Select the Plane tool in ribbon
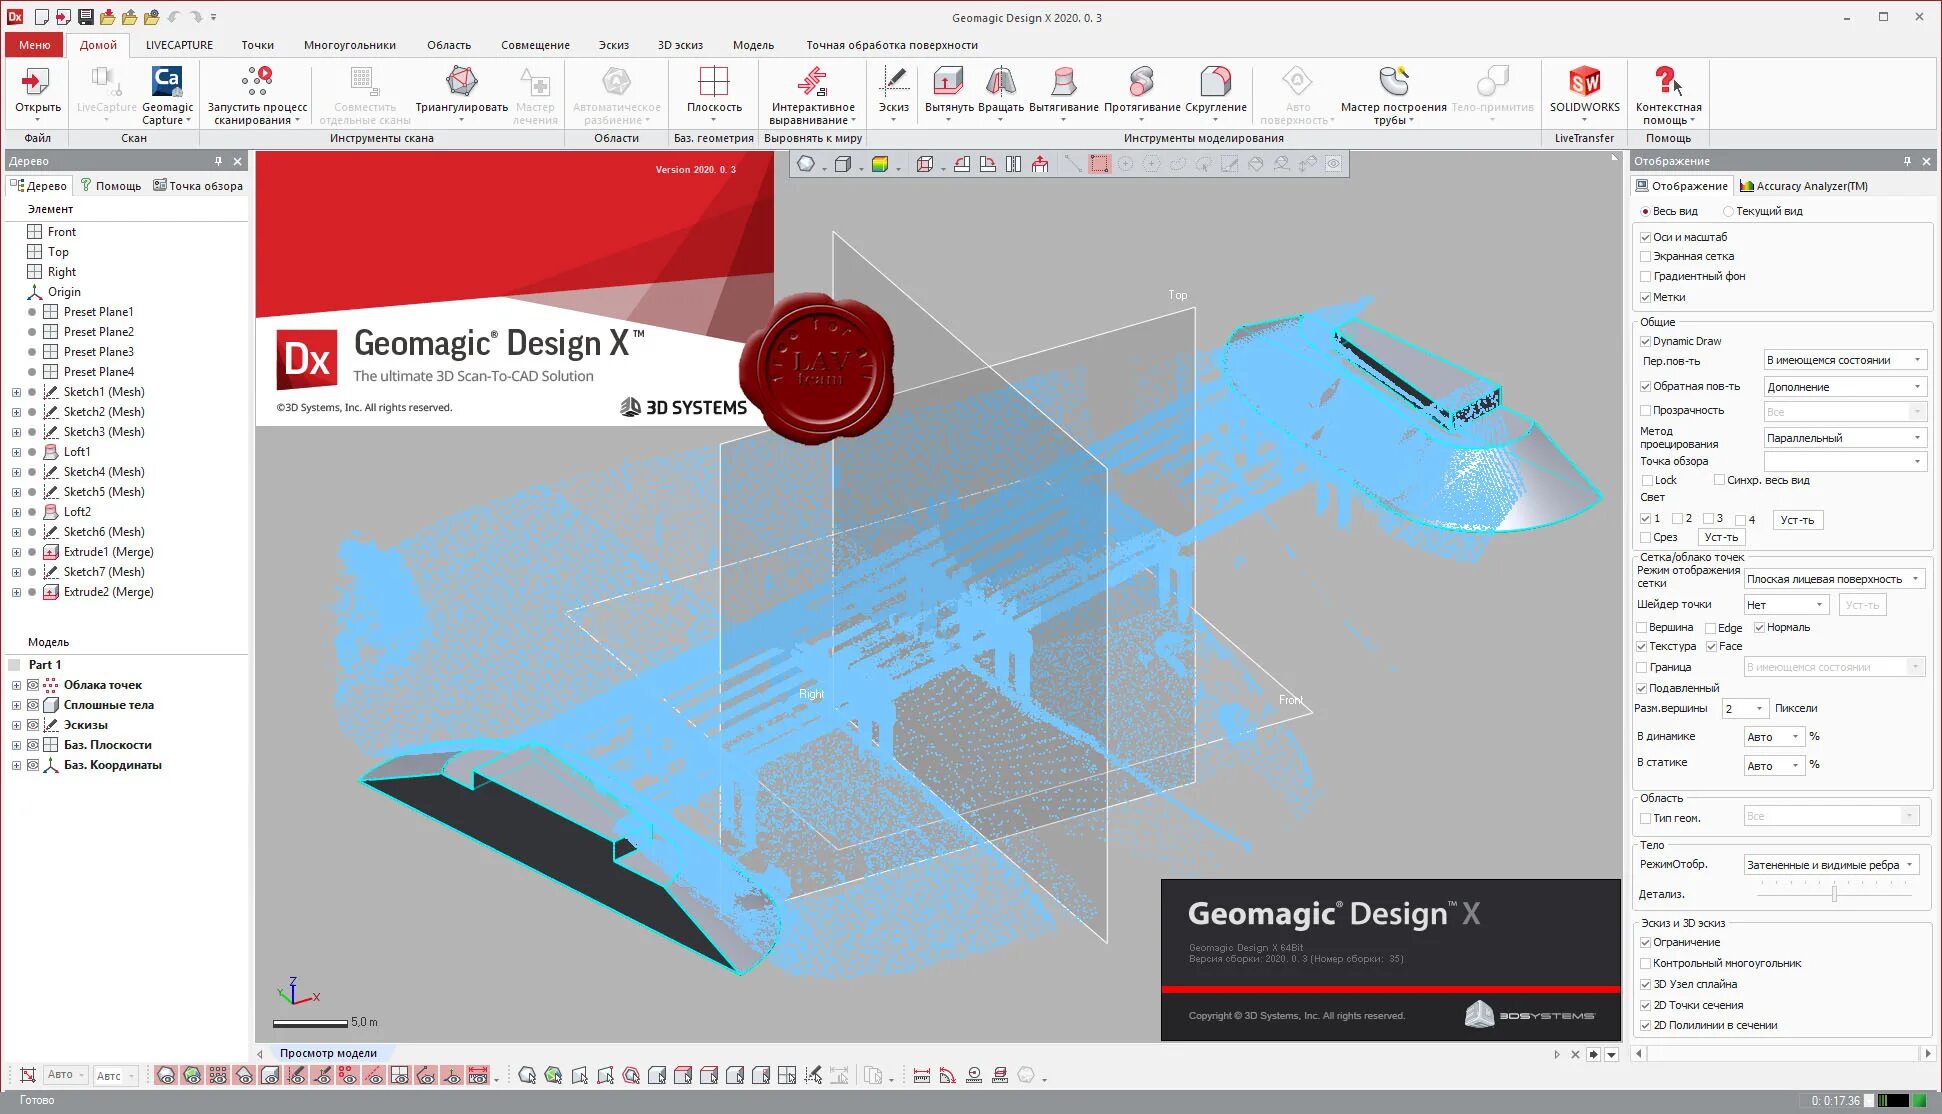Screen dimensions: 1942x1114 (x=714, y=82)
